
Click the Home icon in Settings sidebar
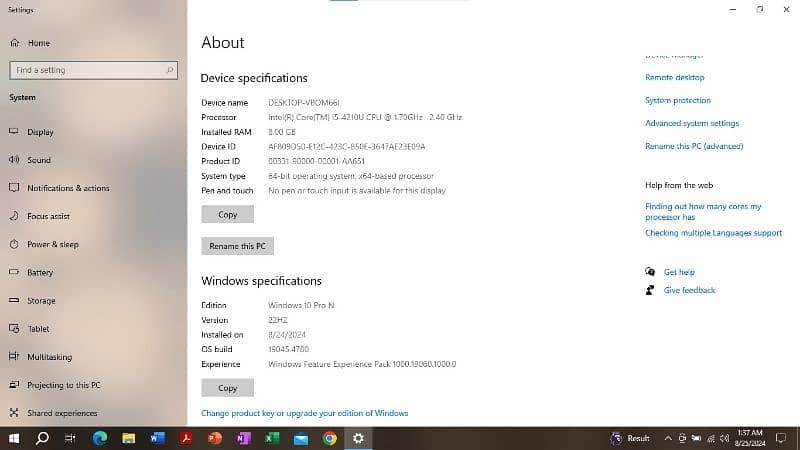[14, 43]
